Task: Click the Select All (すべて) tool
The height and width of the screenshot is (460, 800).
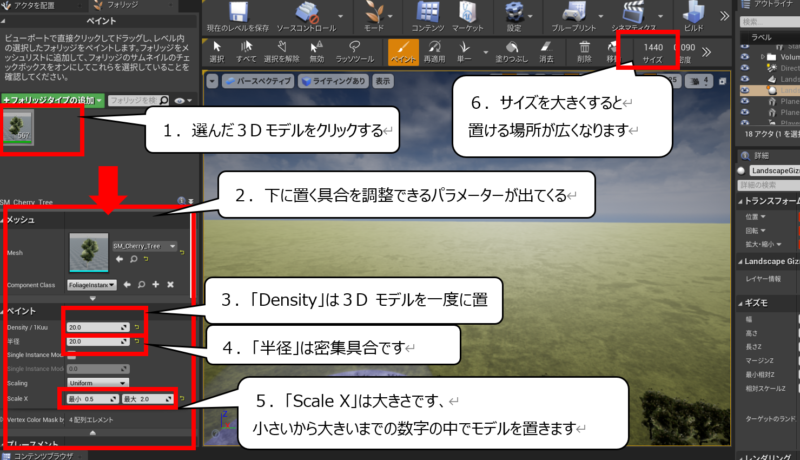Action: tap(246, 52)
